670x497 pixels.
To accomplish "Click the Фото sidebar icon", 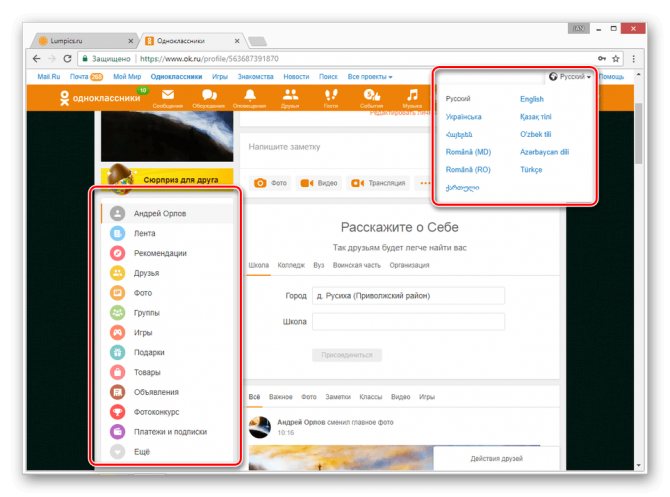I will (118, 293).
